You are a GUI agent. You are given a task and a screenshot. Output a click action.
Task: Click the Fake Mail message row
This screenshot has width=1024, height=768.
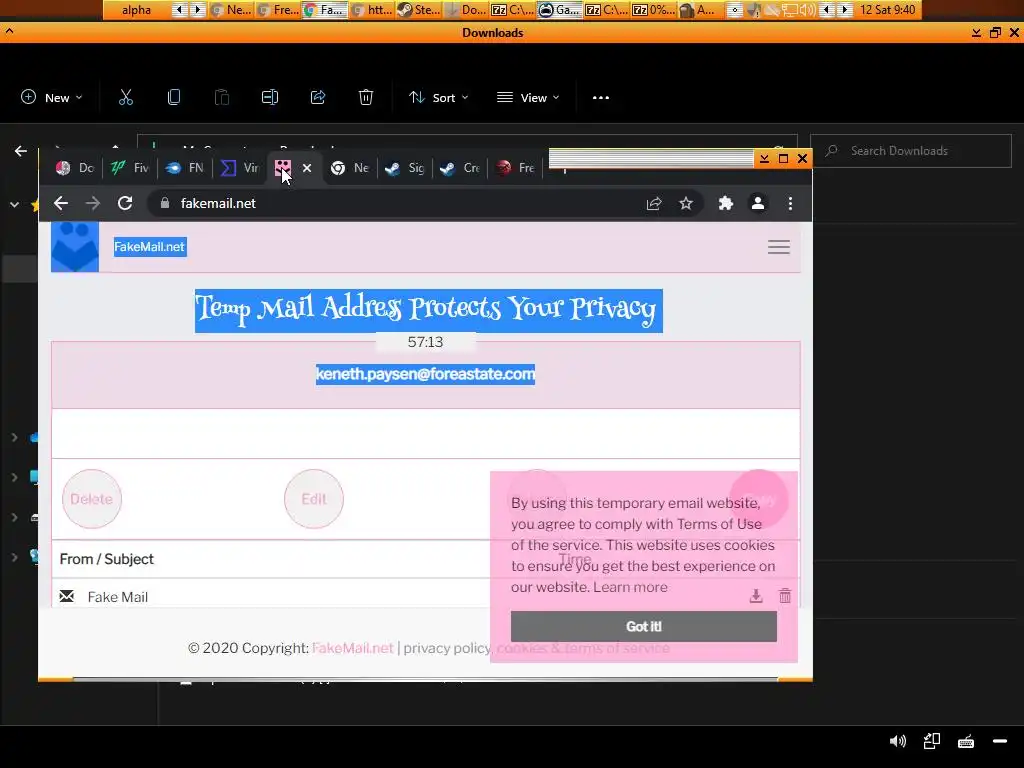pyautogui.click(x=425, y=596)
